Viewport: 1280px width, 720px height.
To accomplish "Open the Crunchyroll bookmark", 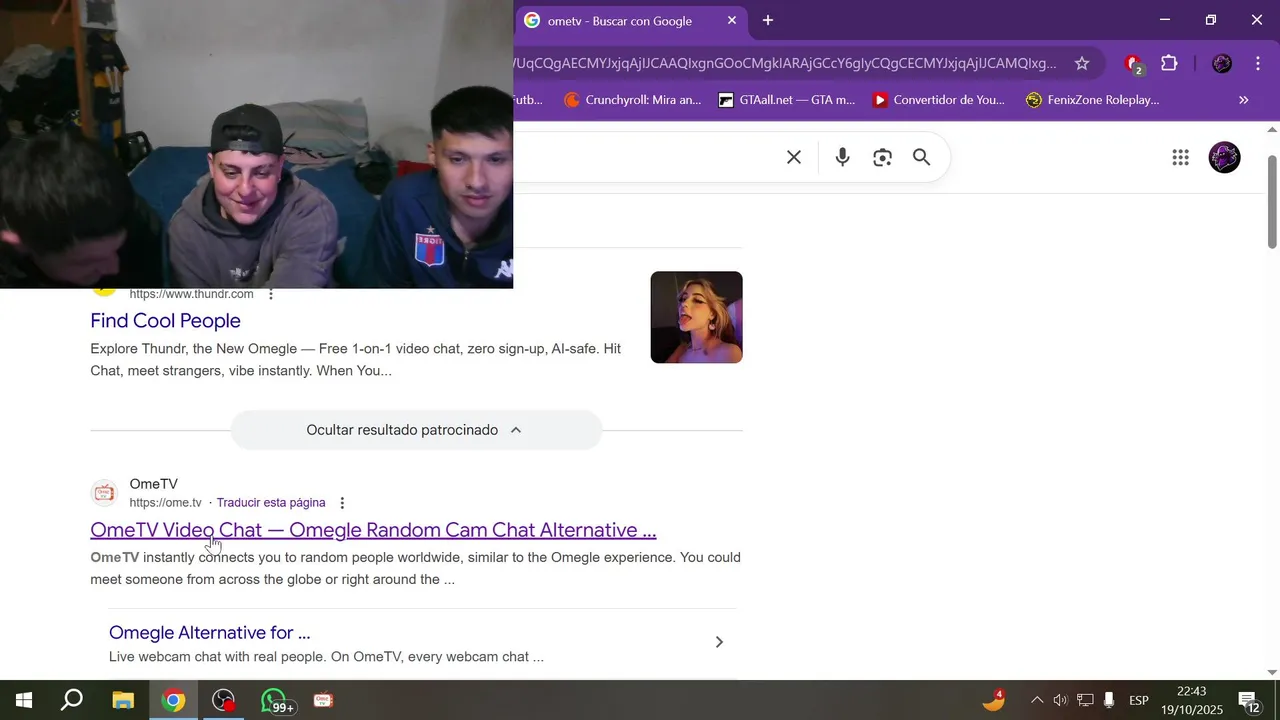I will point(632,100).
